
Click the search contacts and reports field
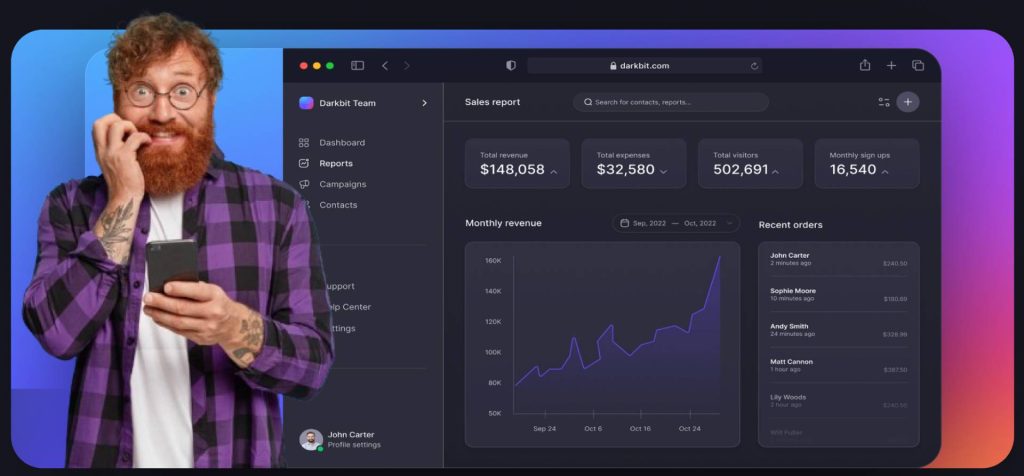click(670, 102)
